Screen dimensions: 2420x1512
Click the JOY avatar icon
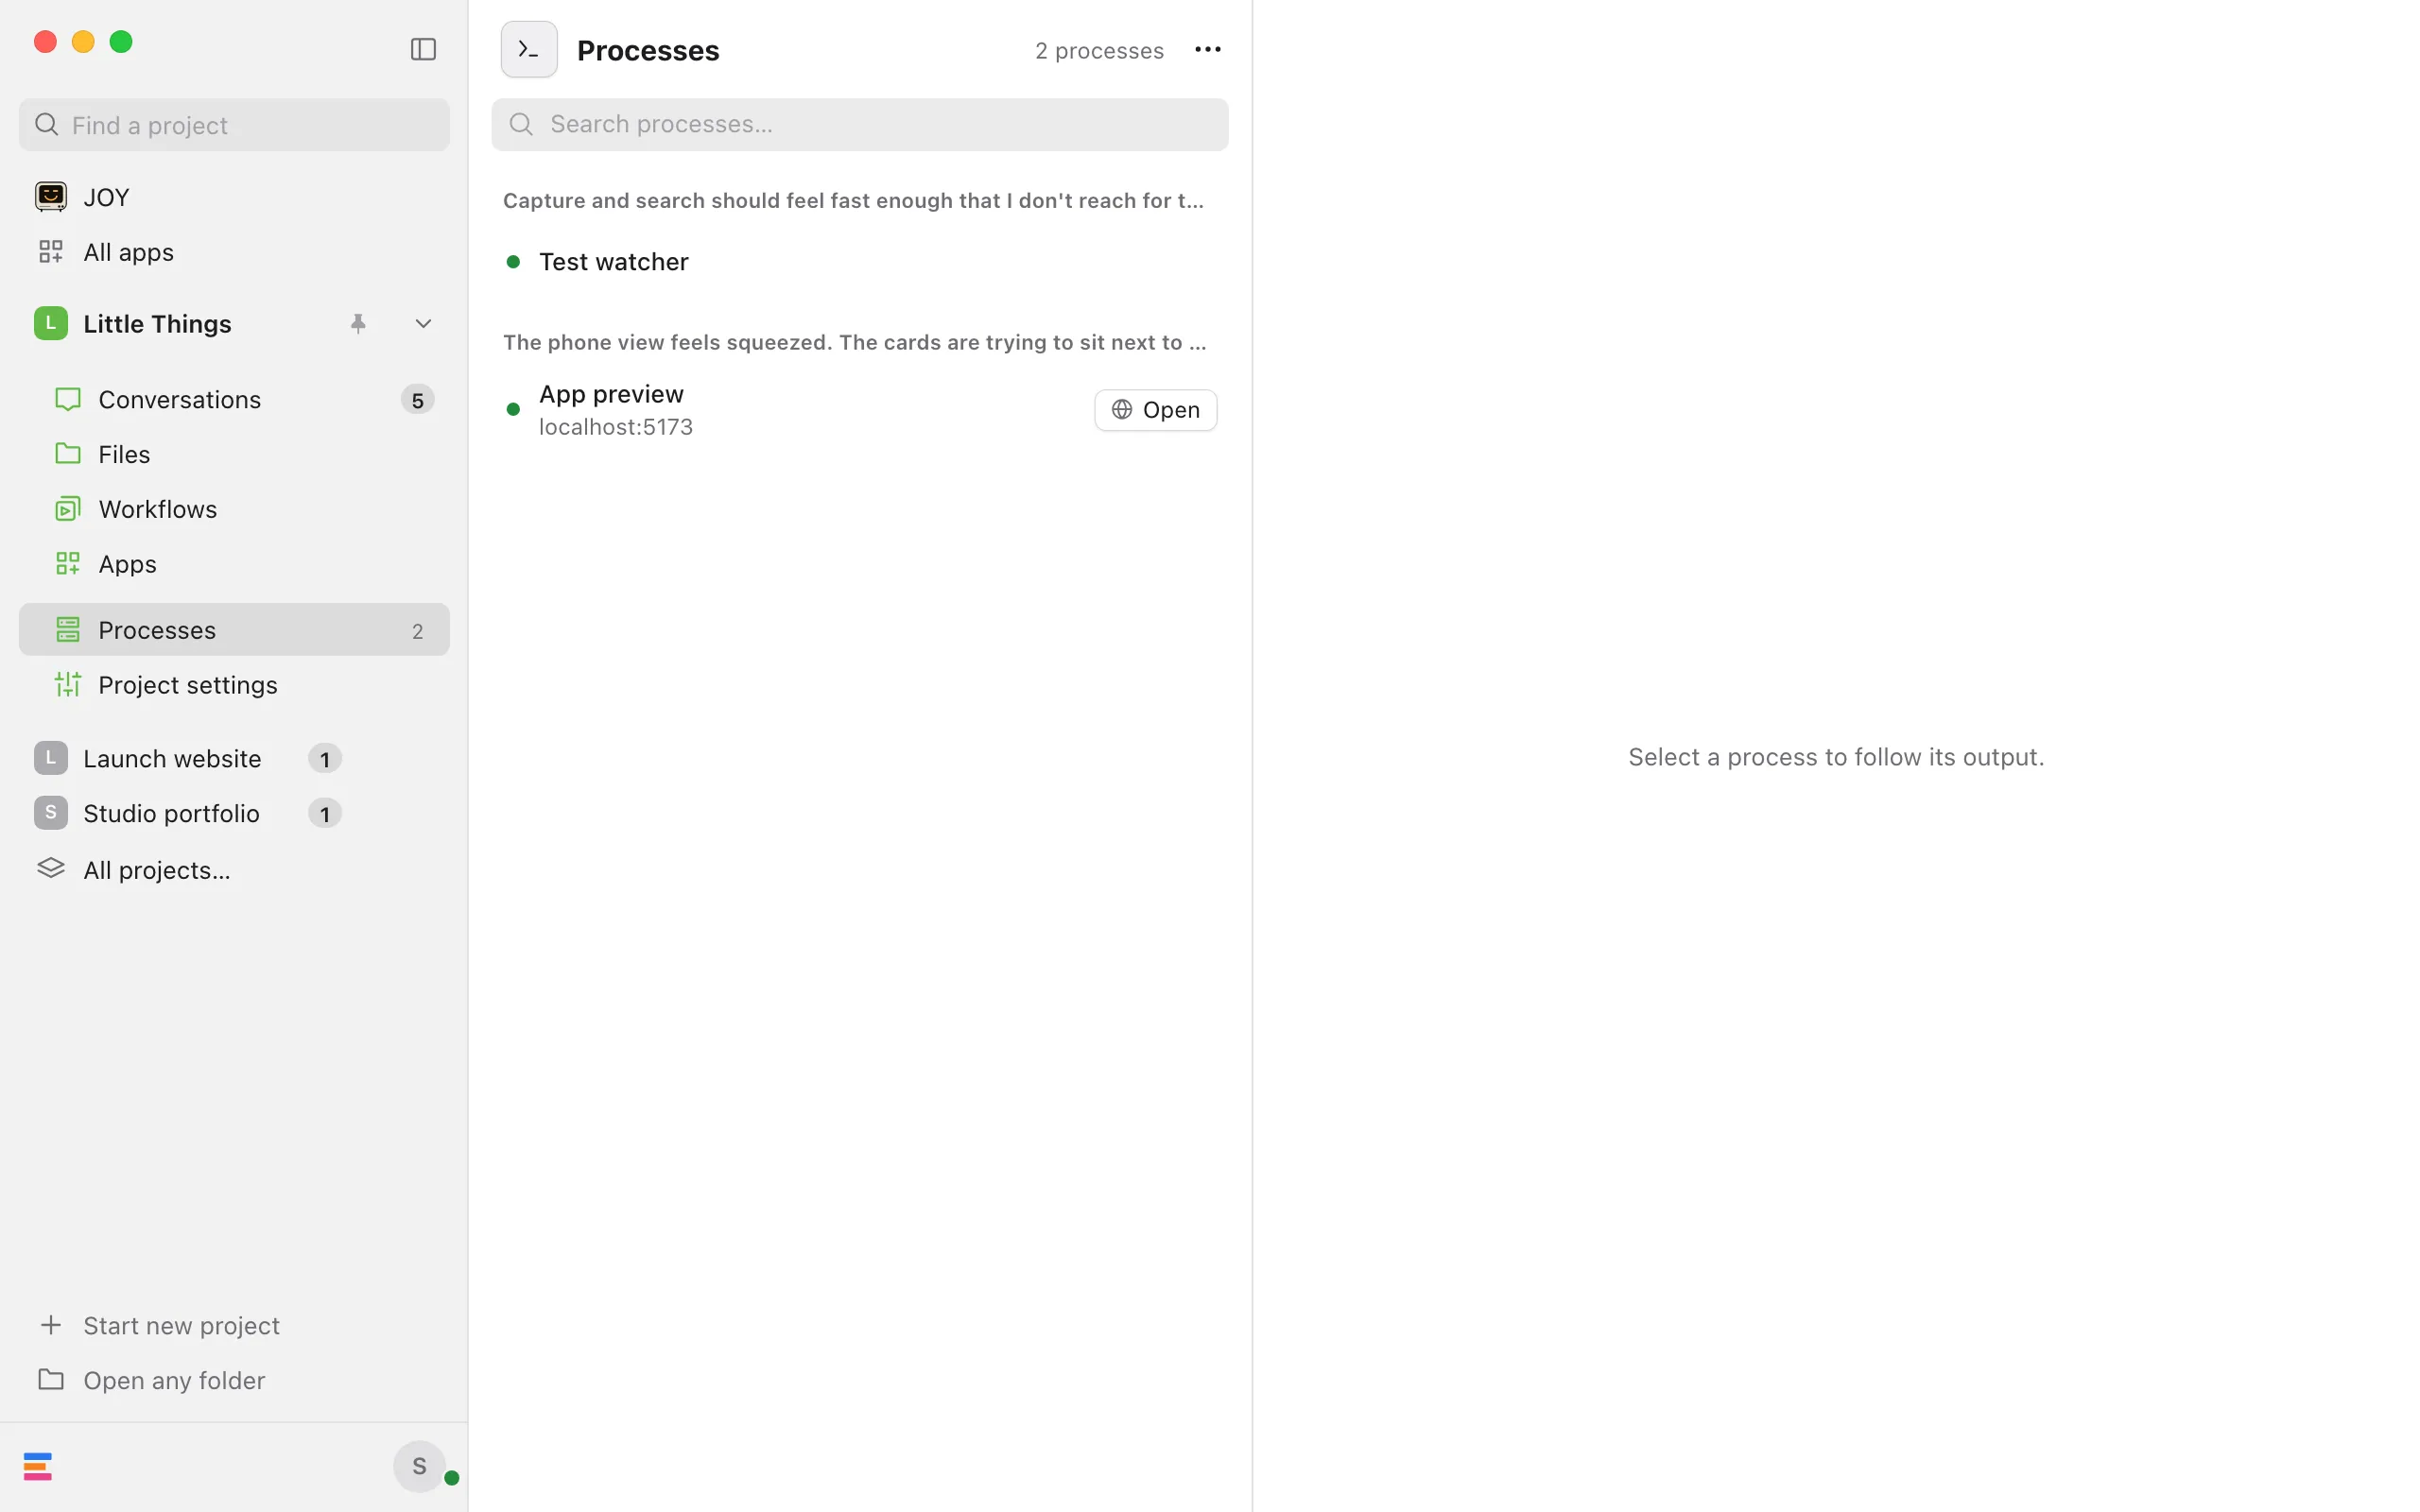click(x=51, y=196)
